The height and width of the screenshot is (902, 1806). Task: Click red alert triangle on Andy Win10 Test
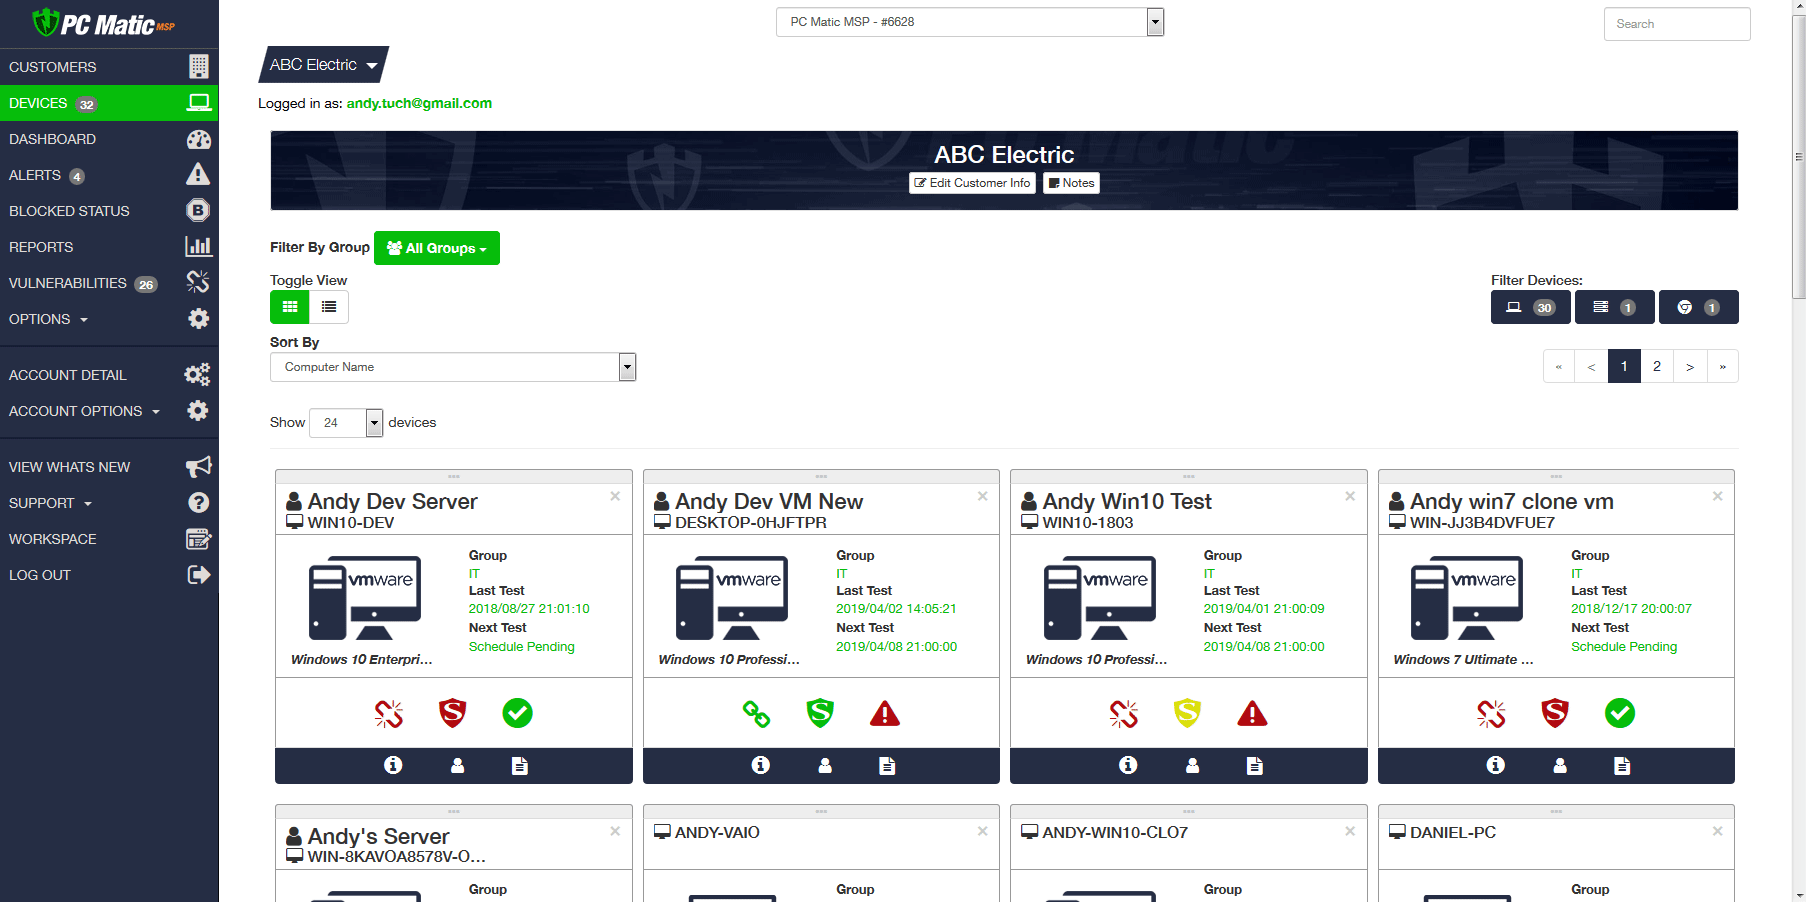coord(1252,713)
